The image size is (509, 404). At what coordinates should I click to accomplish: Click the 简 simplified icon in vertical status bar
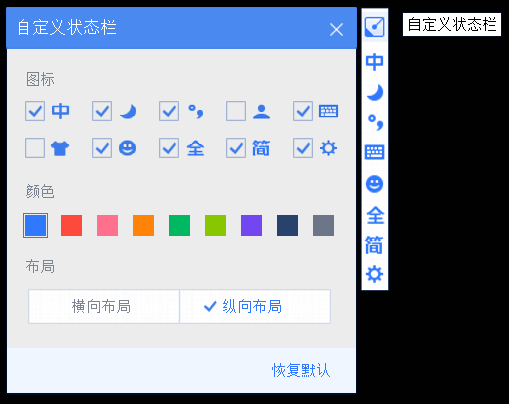[x=374, y=245]
